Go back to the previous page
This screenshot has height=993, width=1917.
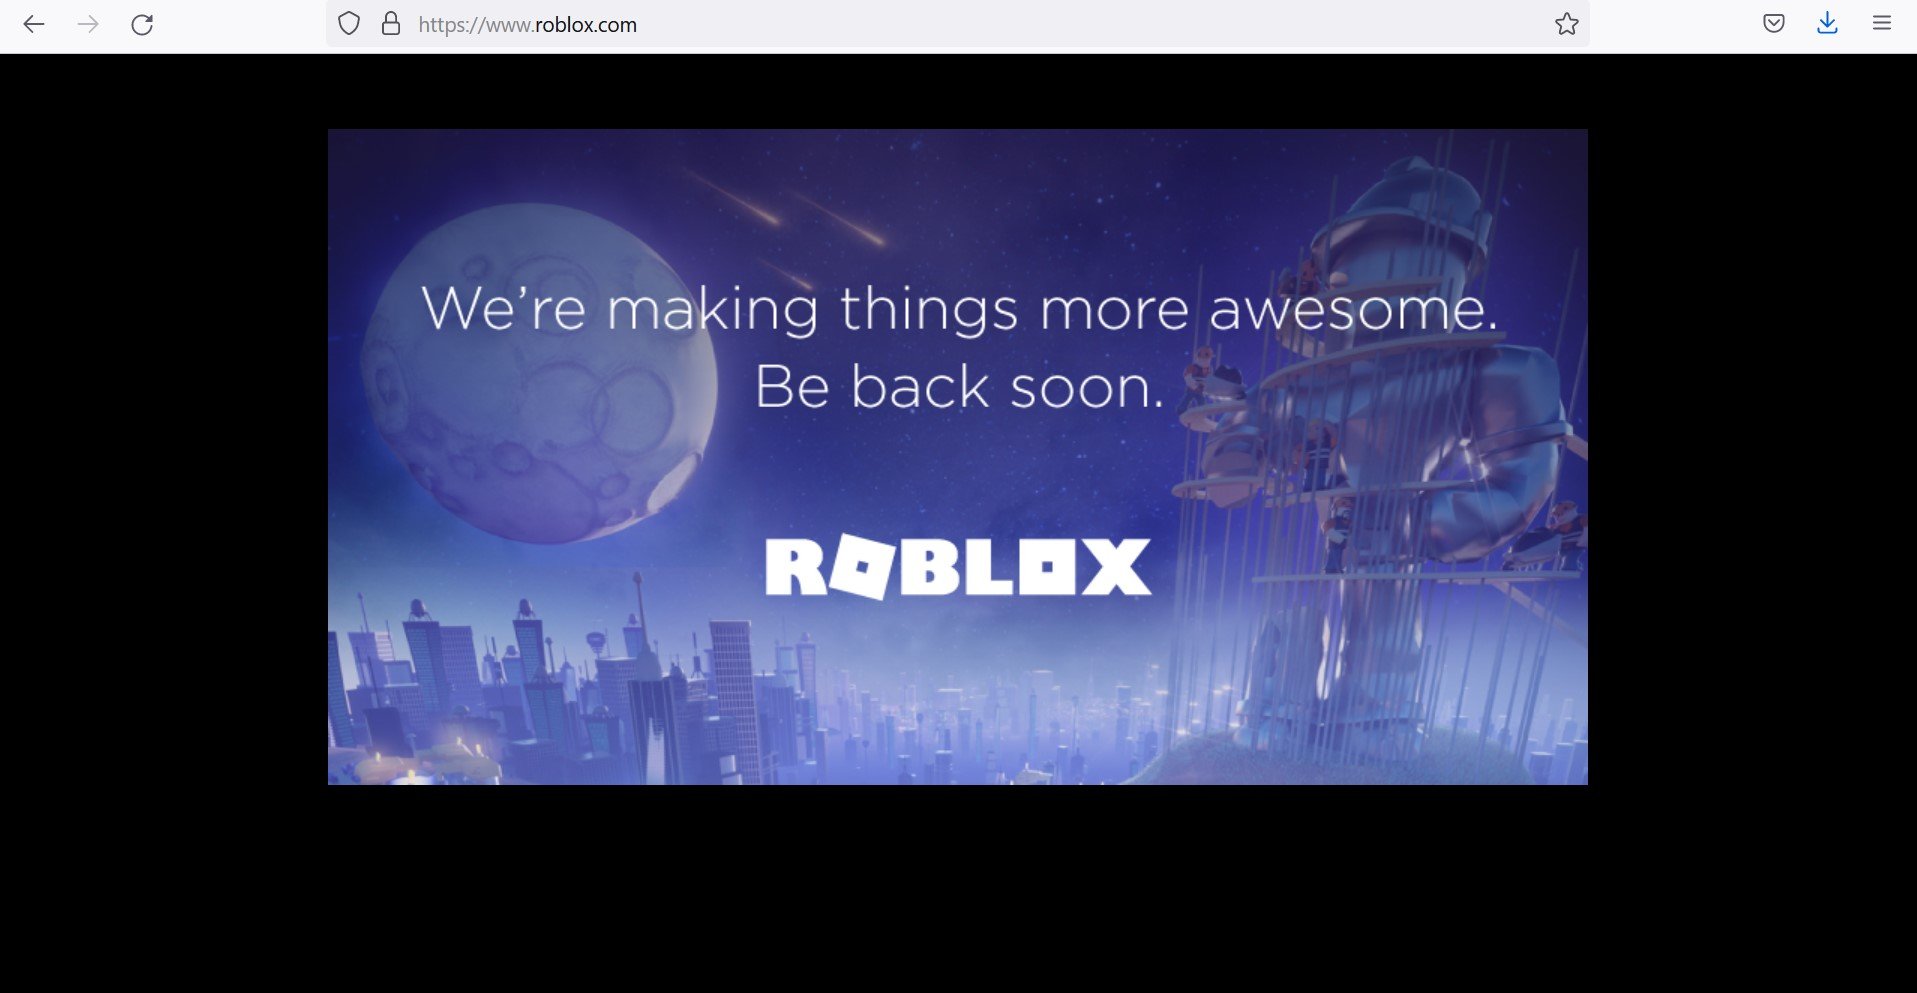click(x=34, y=24)
